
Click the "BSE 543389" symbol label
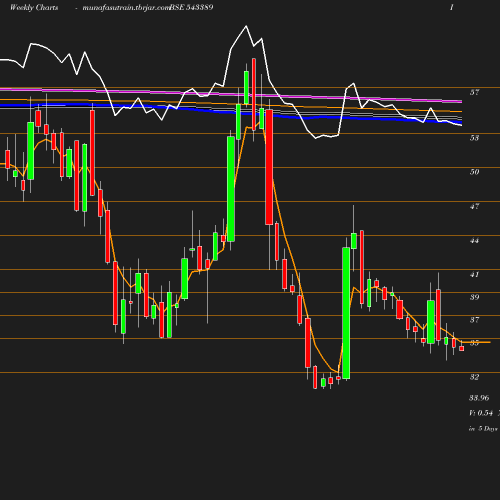192,7
